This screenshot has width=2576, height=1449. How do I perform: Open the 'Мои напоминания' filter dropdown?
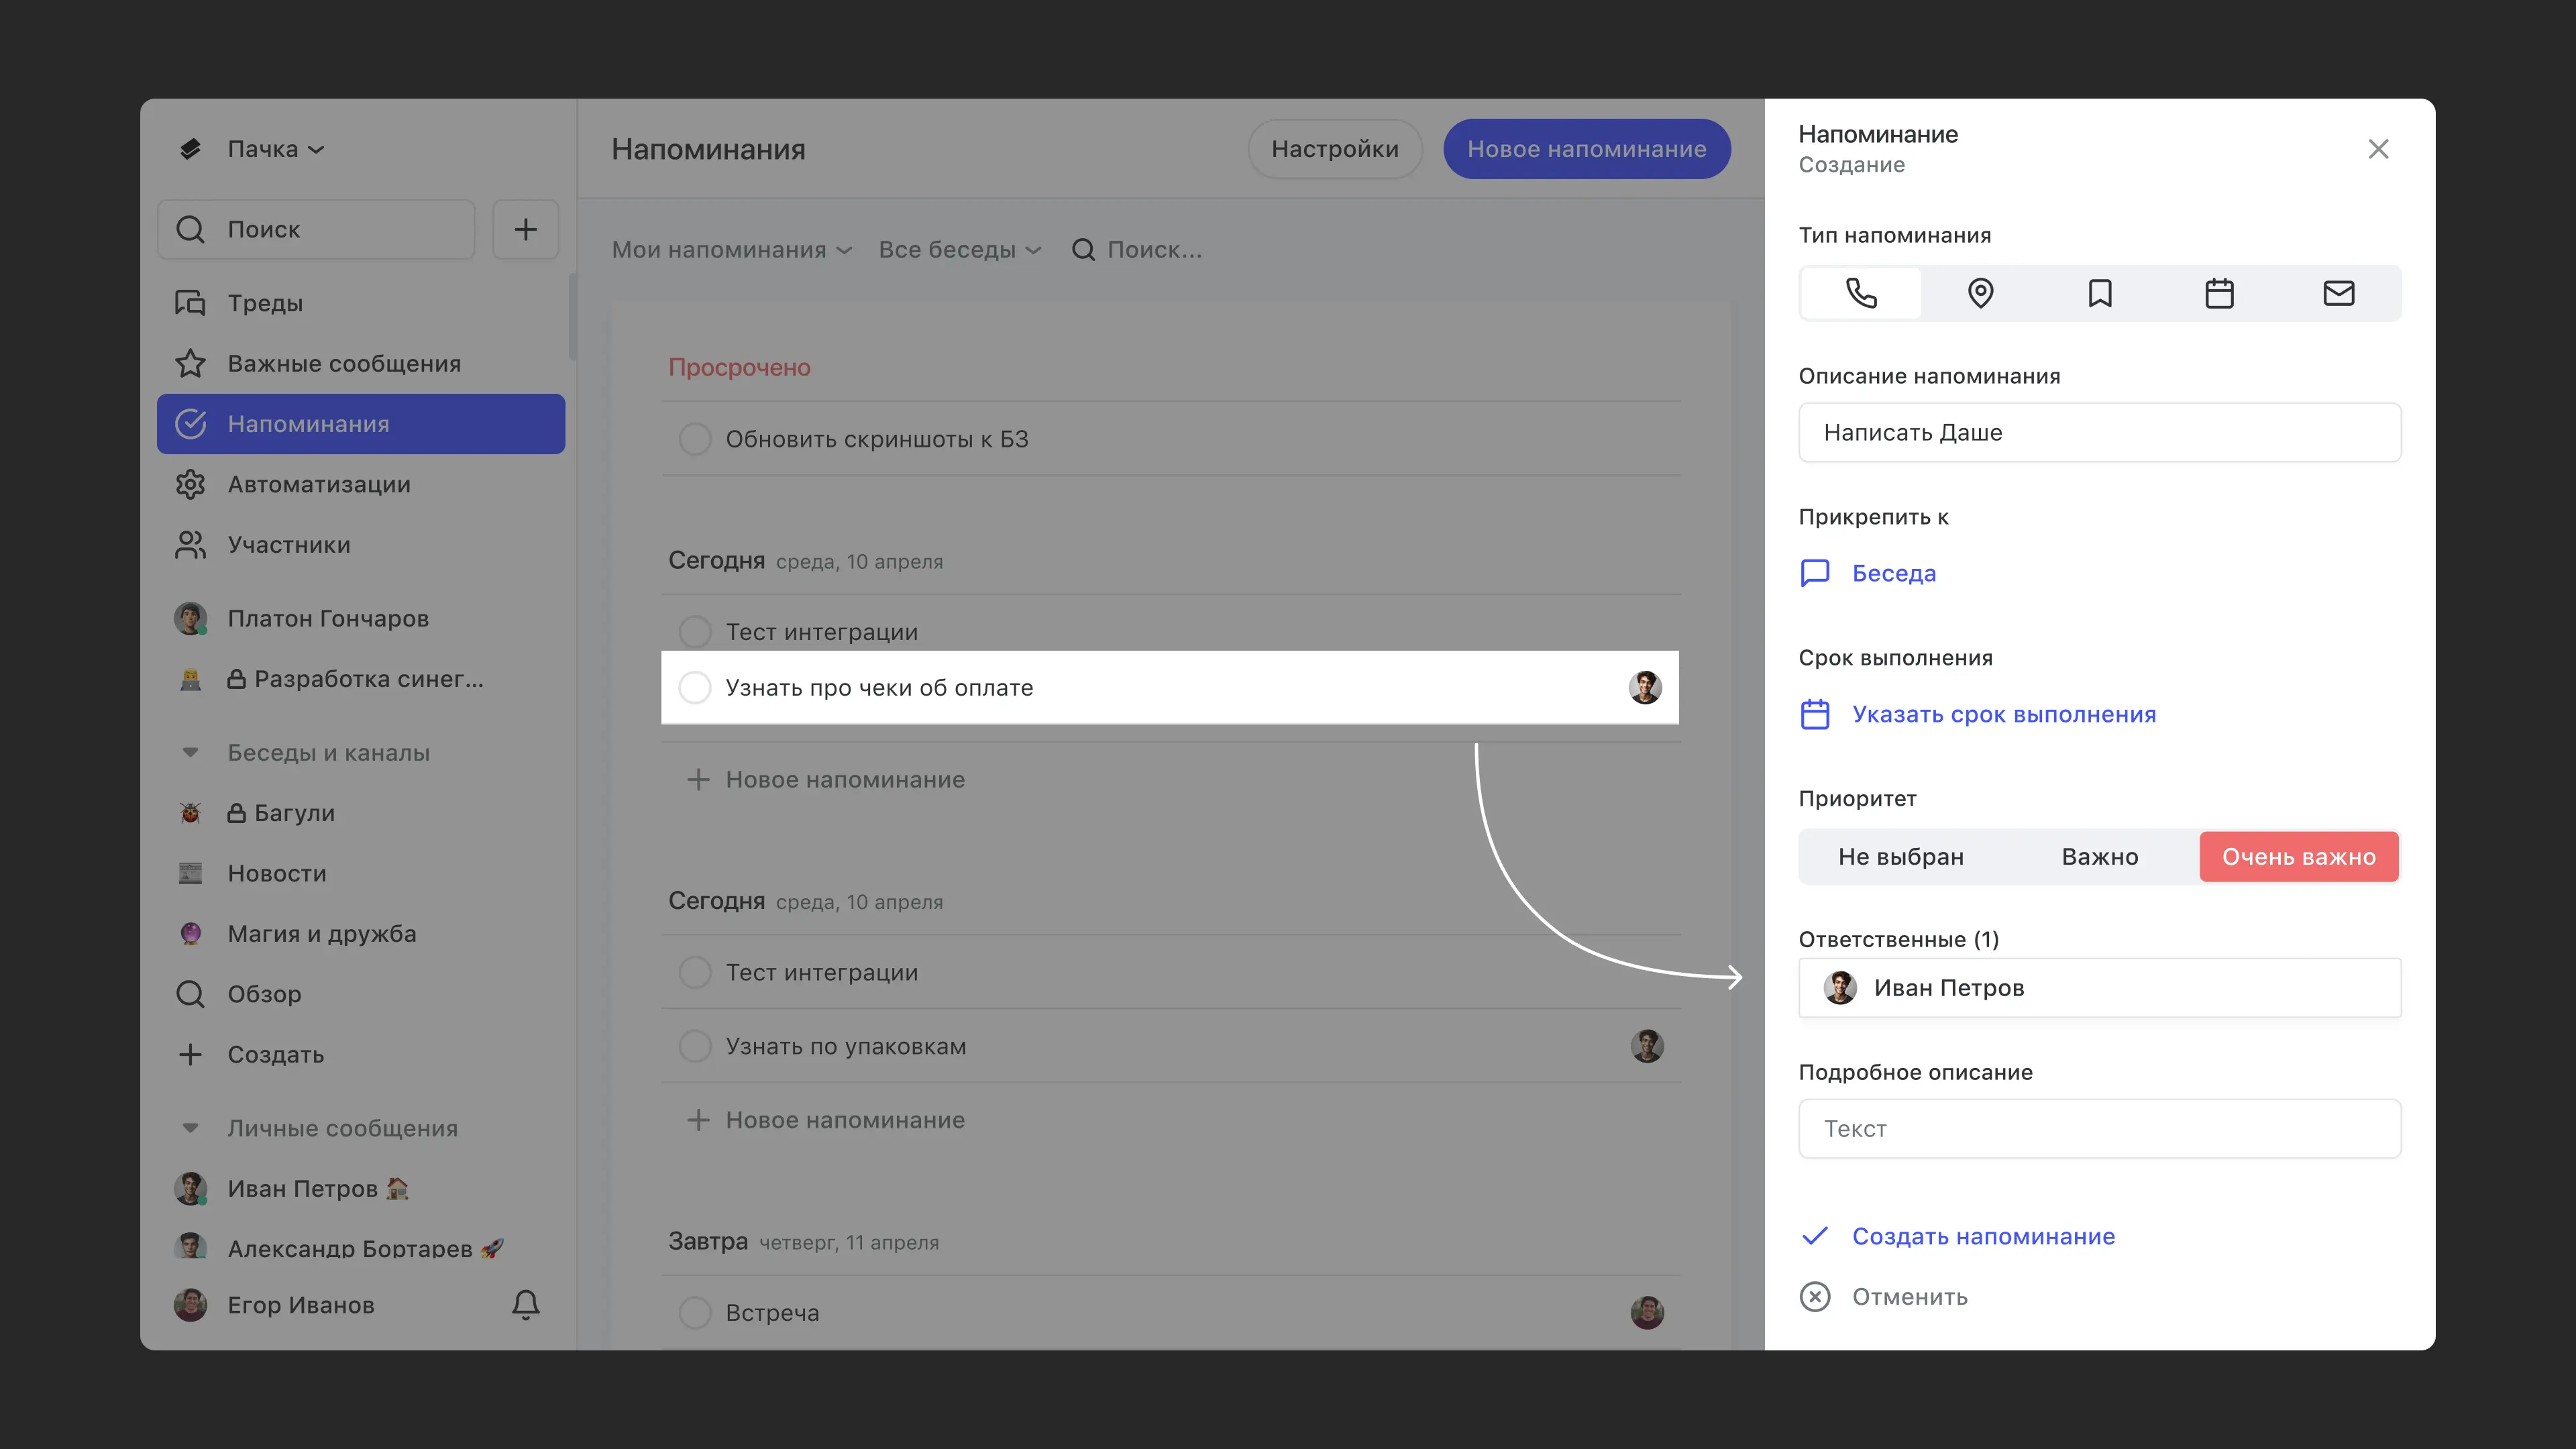[x=731, y=250]
